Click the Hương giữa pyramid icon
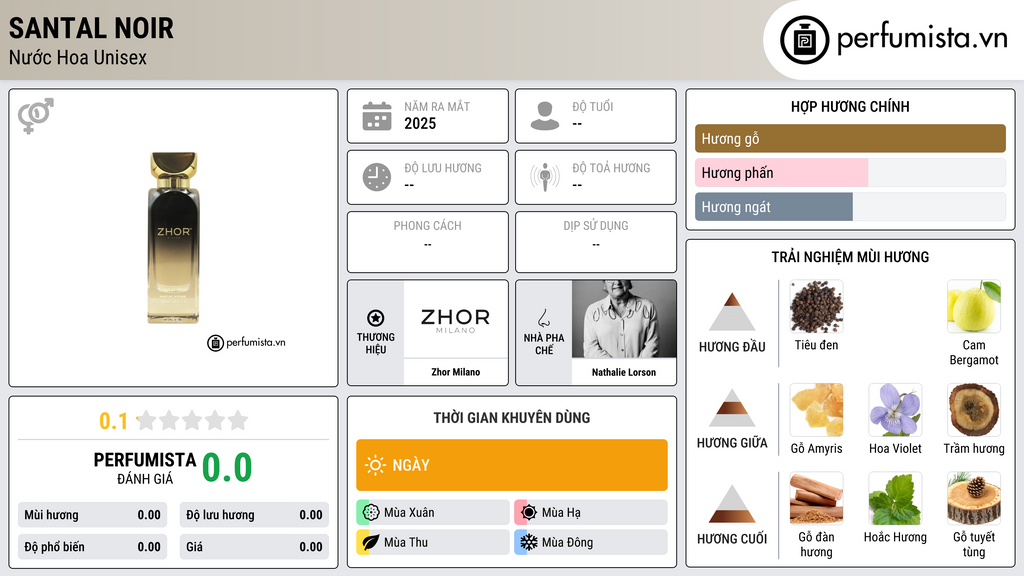Viewport: 1024px width, 576px height. click(x=732, y=408)
